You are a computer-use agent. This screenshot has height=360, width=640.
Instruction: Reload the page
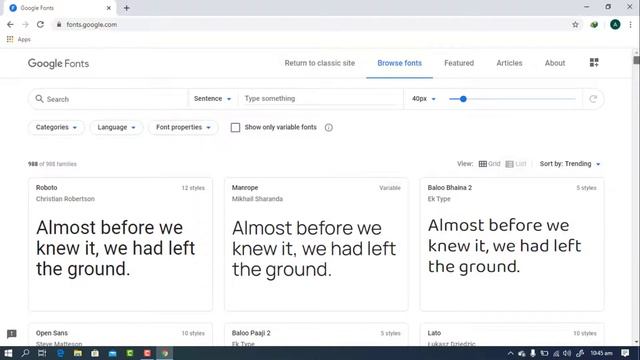click(x=40, y=24)
